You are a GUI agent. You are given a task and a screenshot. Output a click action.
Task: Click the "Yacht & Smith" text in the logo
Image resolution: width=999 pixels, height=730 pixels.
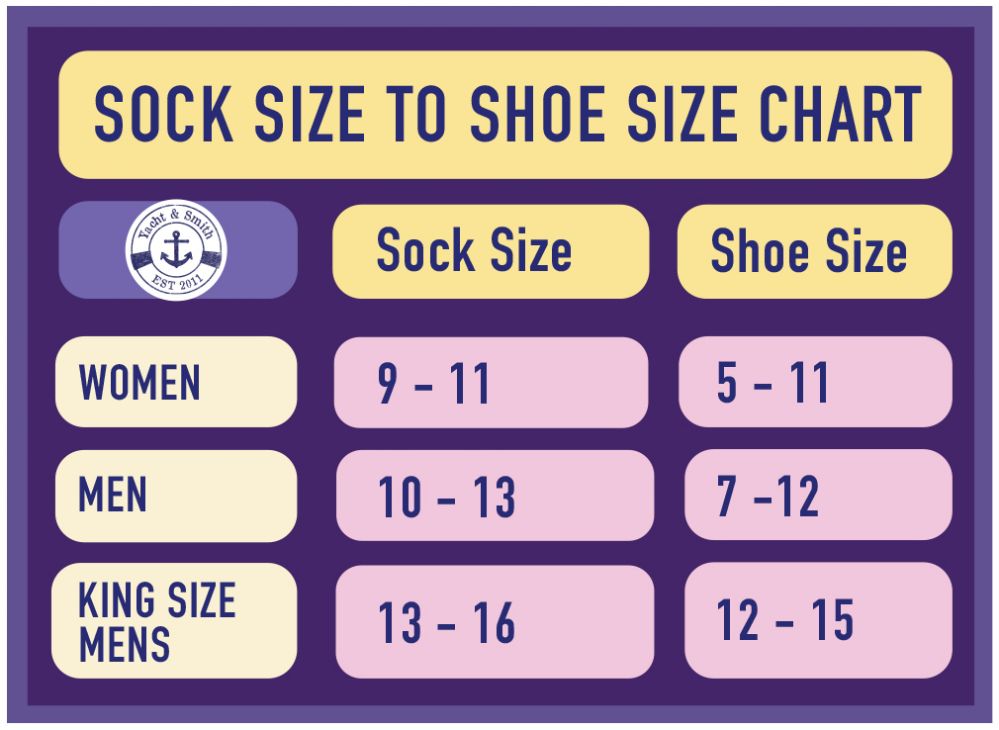click(176, 223)
